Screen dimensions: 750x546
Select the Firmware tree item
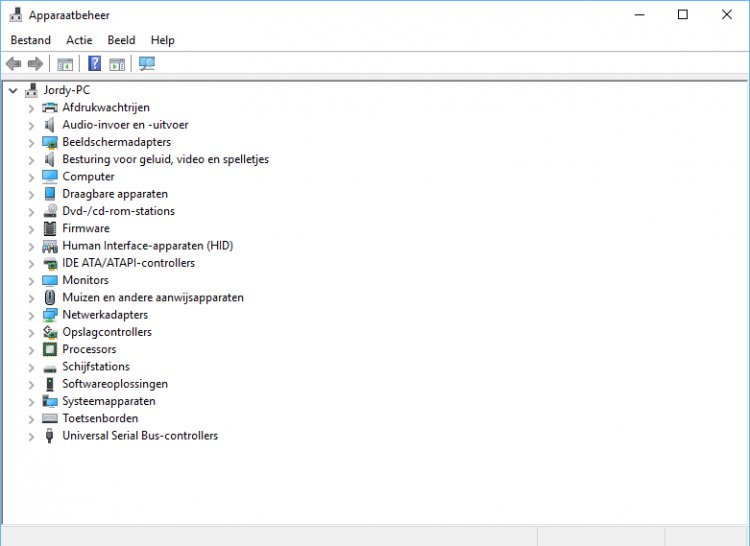point(86,228)
